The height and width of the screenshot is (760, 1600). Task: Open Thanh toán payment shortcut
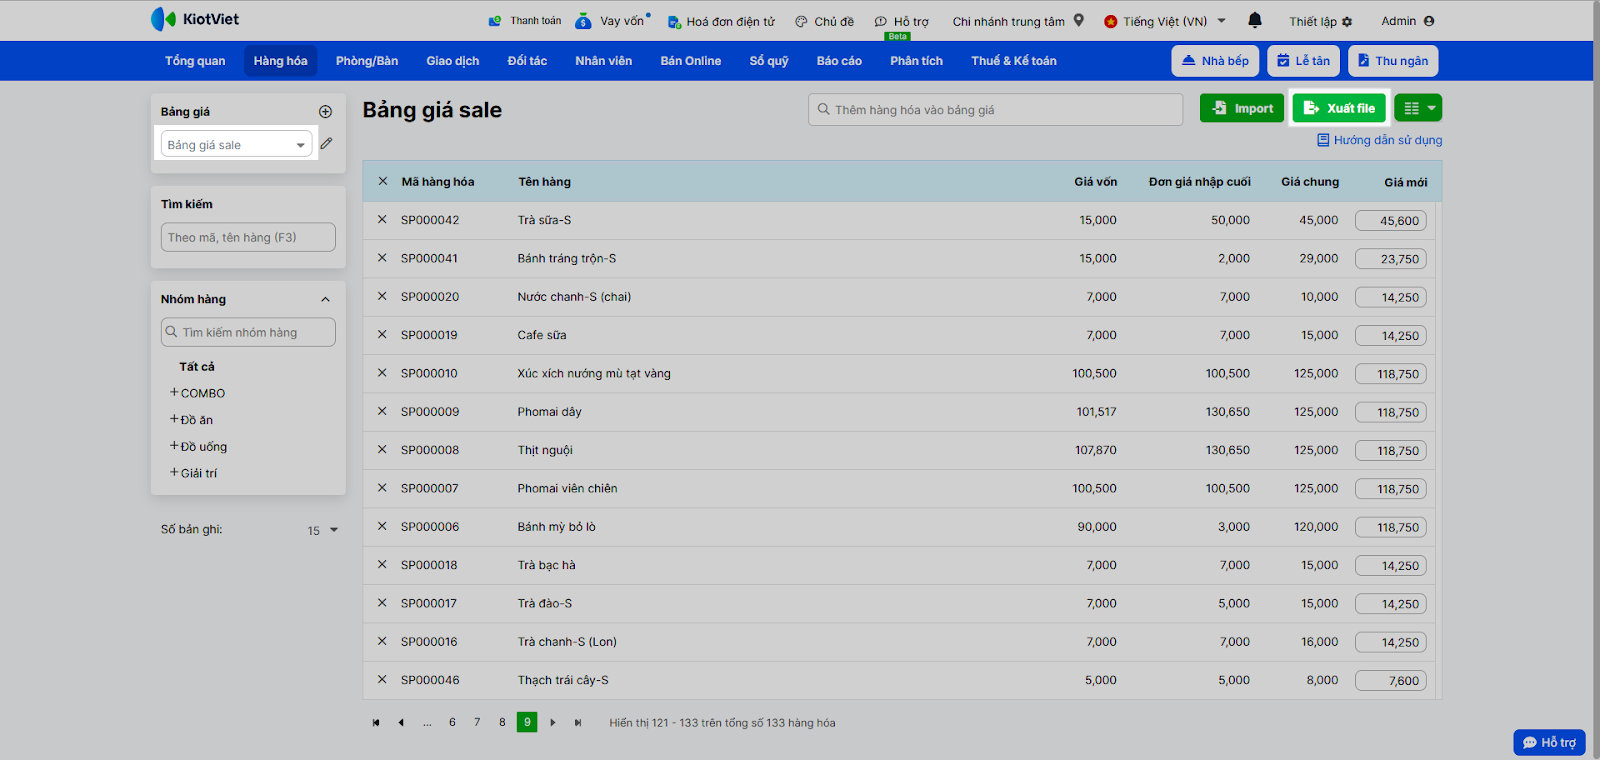(525, 21)
